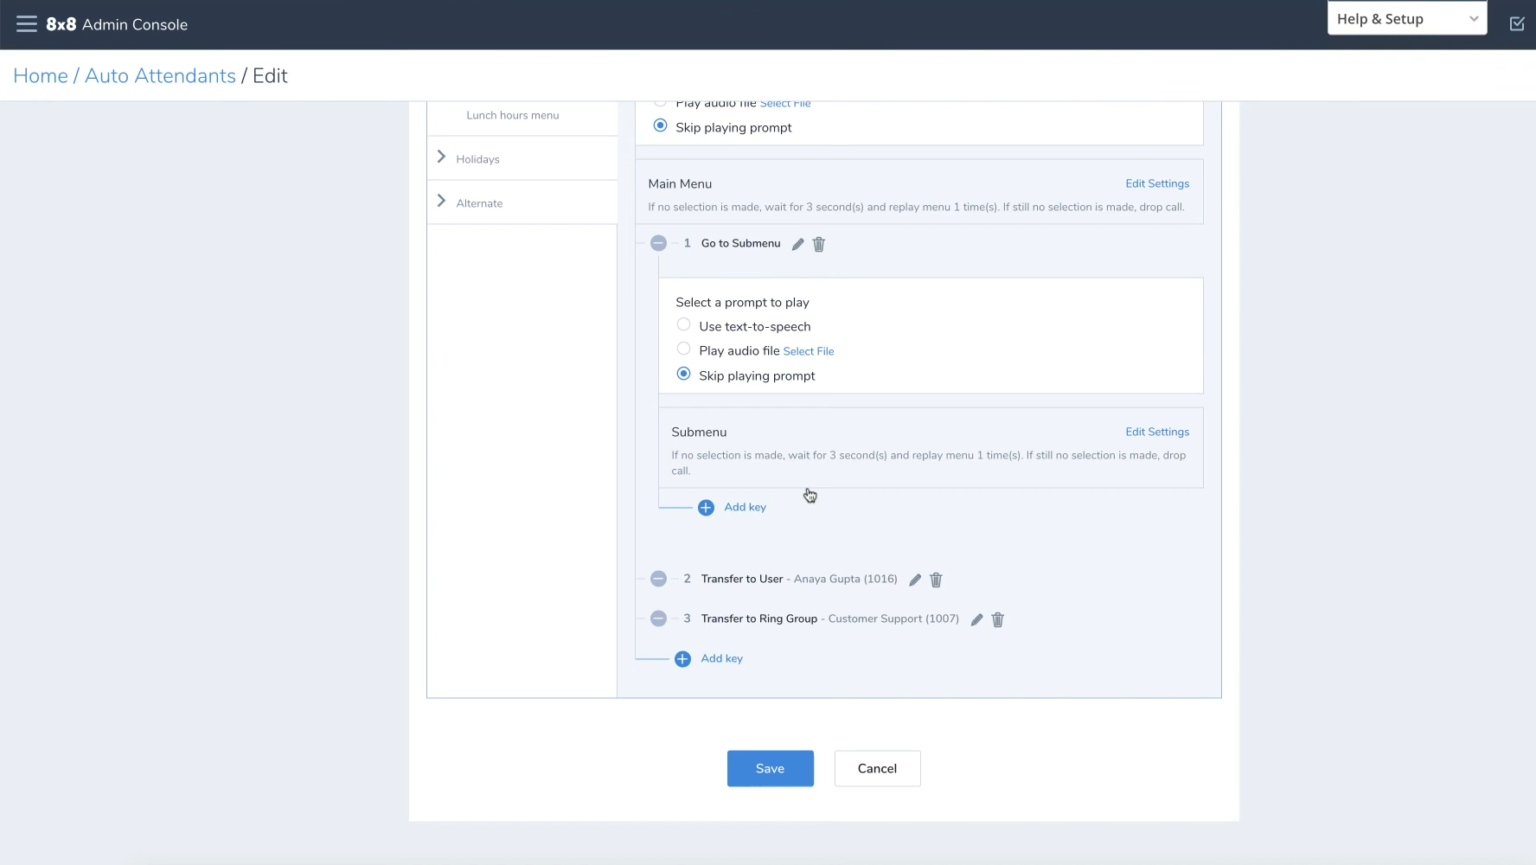Edit the Transfer to User key
Screen dimensions: 1536x865
point(915,580)
